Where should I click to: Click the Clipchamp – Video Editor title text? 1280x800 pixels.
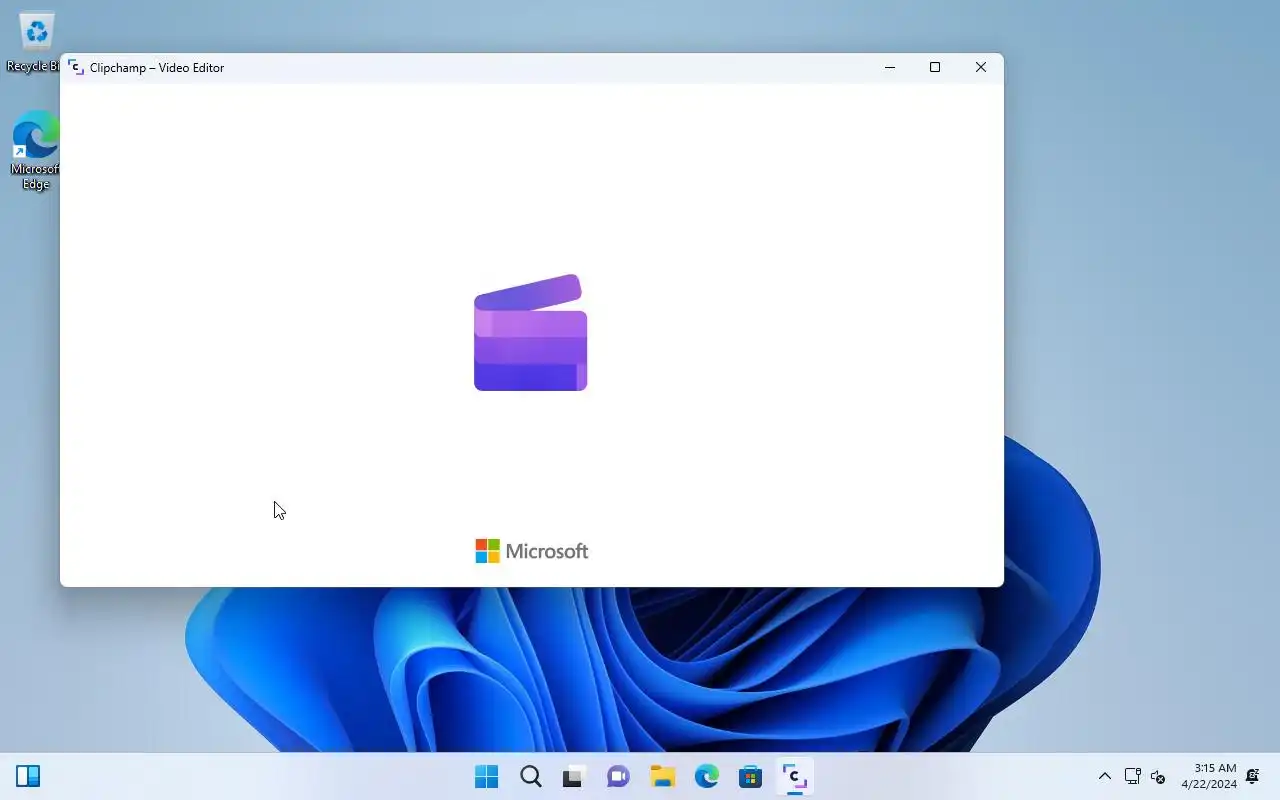[157, 68]
